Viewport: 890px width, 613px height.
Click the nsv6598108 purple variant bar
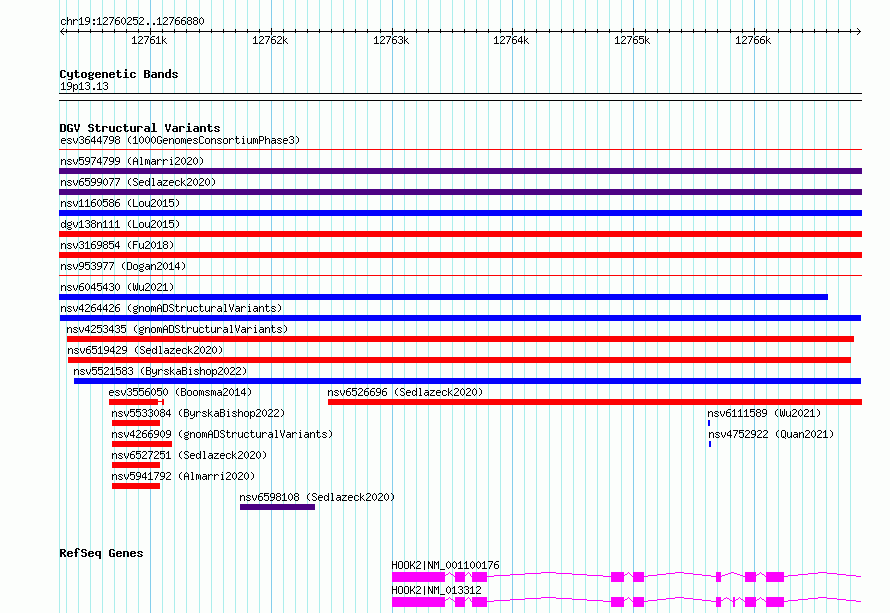click(277, 507)
